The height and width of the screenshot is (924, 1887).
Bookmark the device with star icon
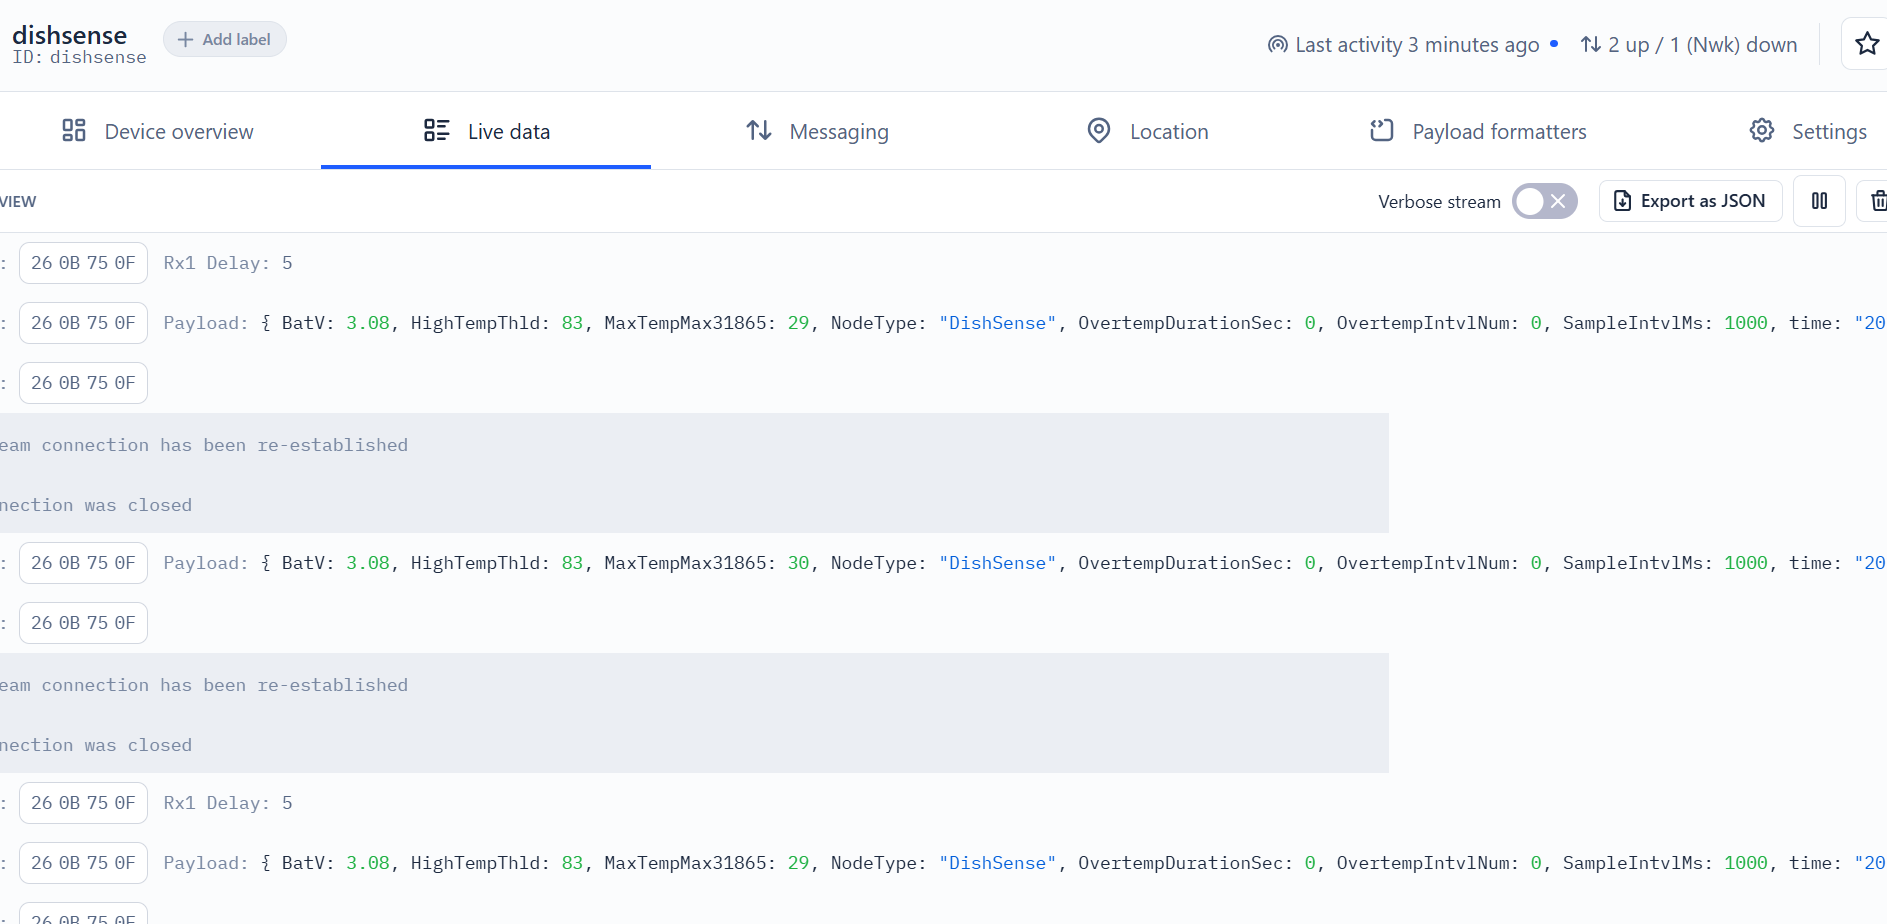[1866, 44]
